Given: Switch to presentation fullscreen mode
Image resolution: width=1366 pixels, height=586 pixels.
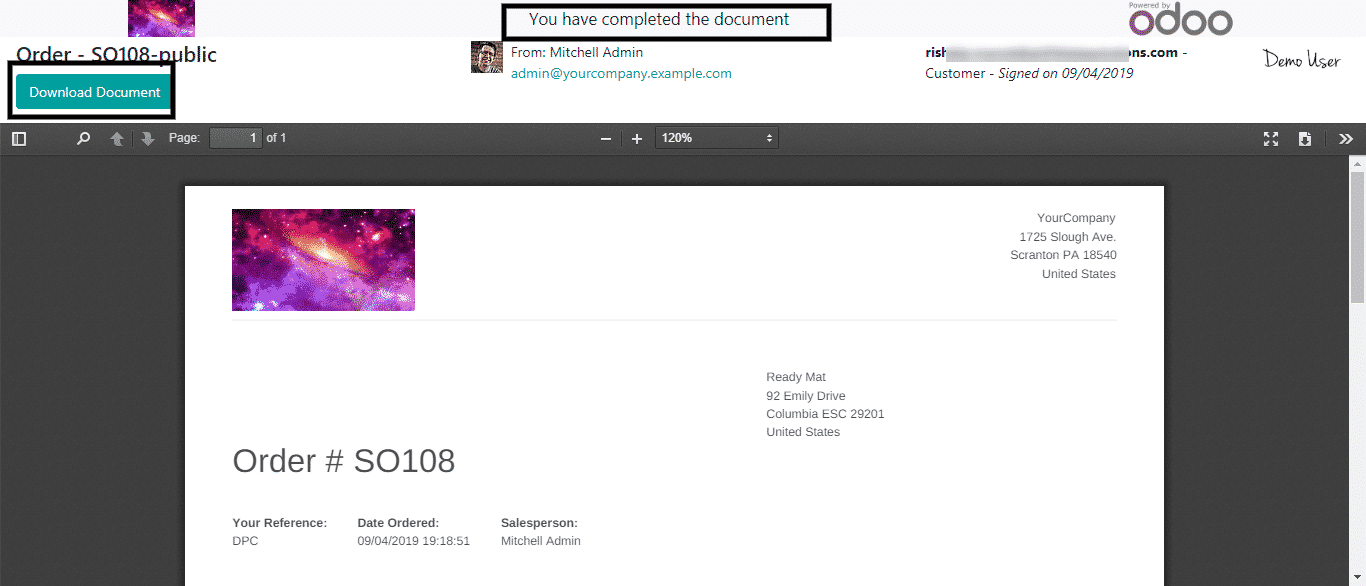Looking at the screenshot, I should [1271, 139].
